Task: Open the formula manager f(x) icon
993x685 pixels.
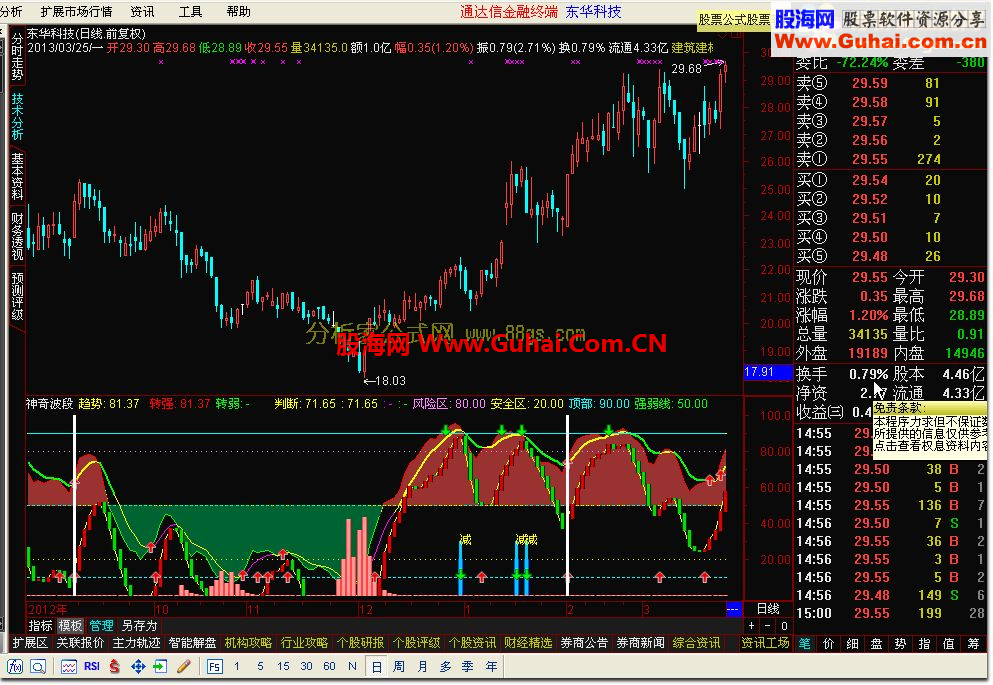Action: tap(15, 667)
